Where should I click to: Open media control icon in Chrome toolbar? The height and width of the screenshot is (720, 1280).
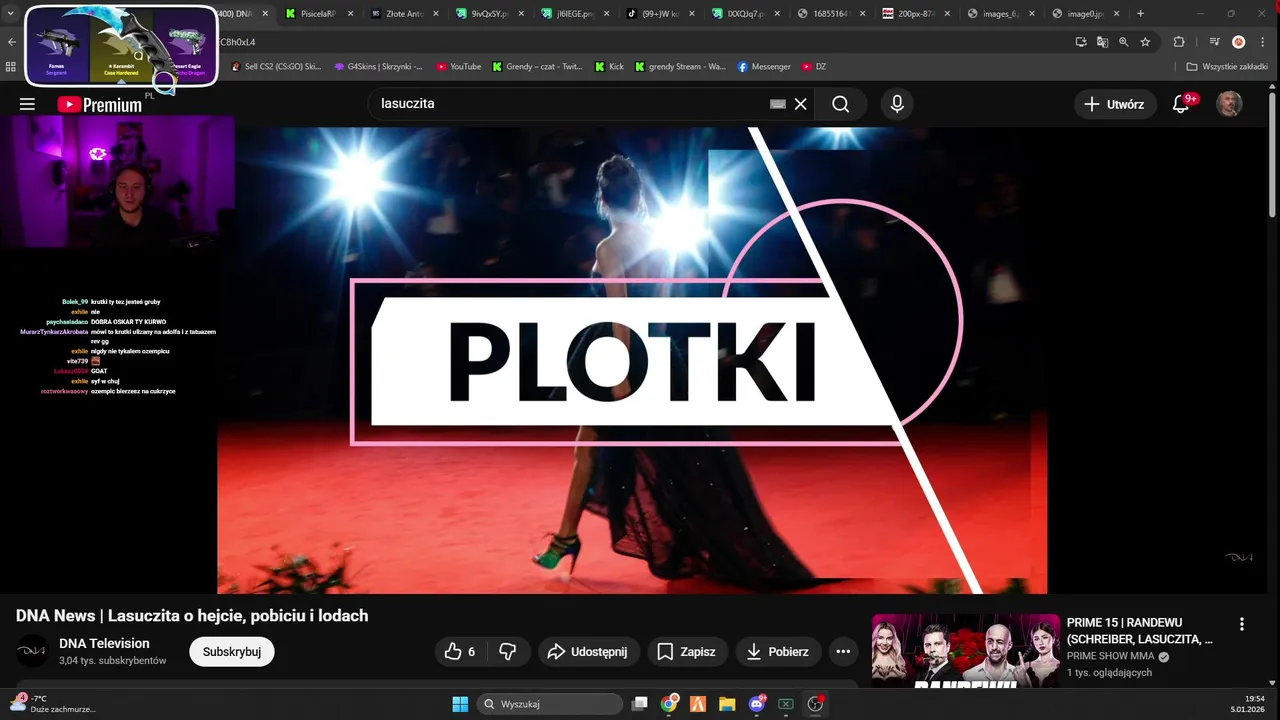click(1214, 42)
